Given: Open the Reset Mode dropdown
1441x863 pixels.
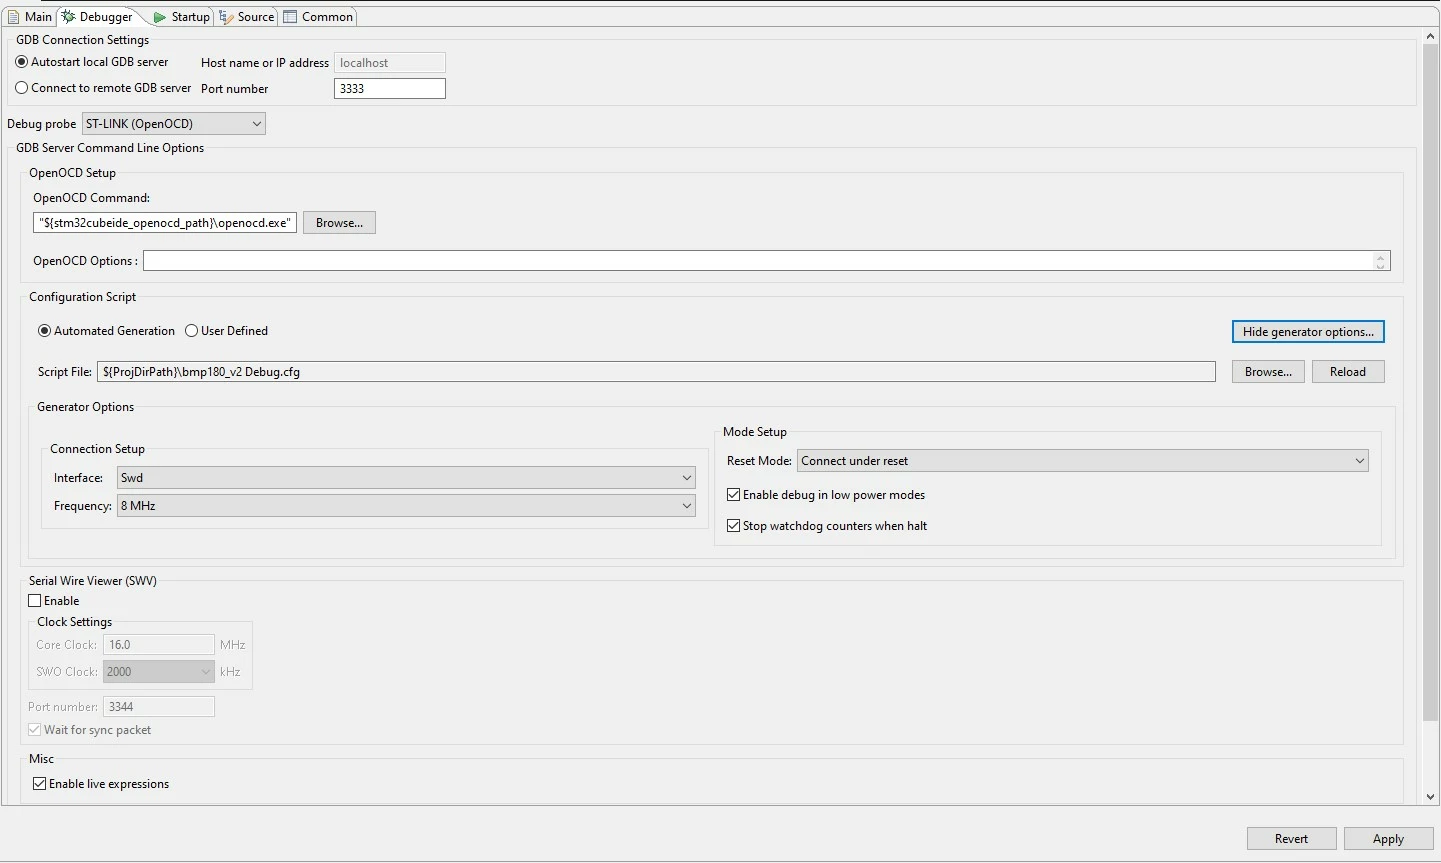Looking at the screenshot, I should click(1083, 461).
